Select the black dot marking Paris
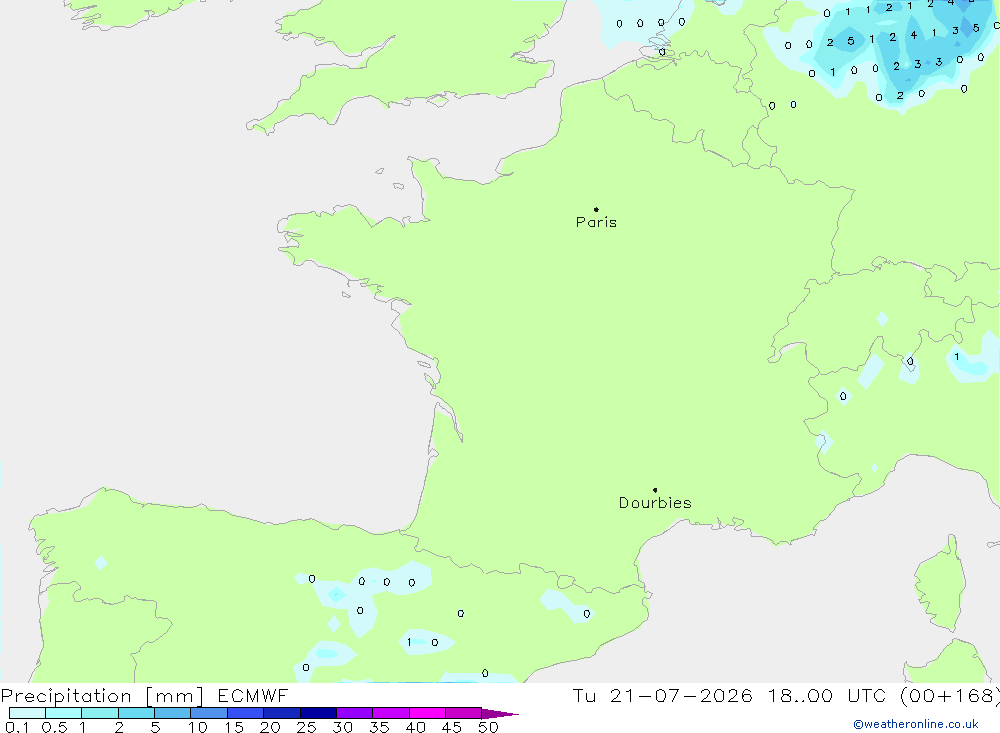The image size is (1000, 733). tap(596, 209)
